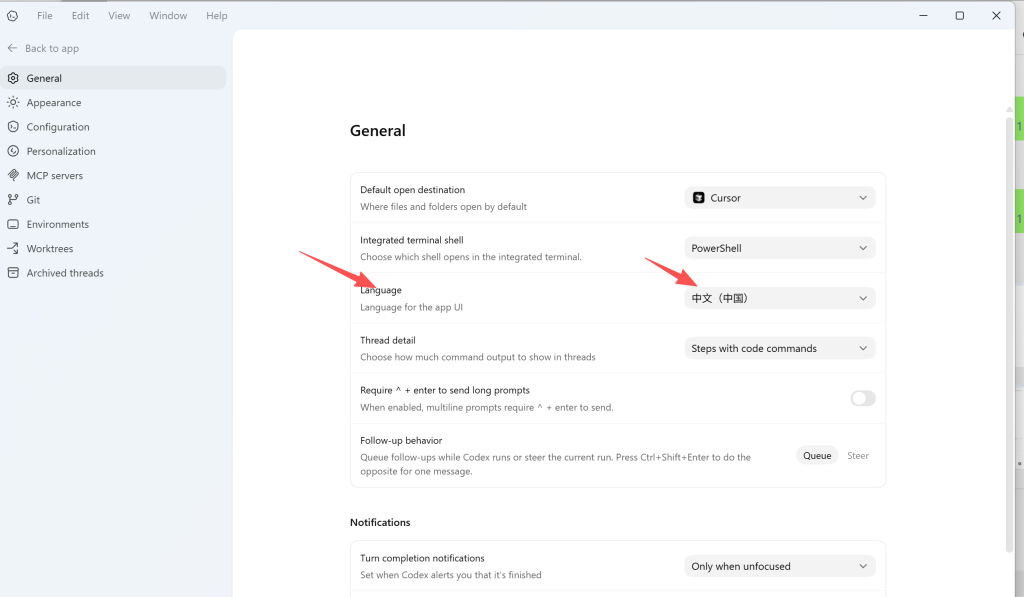Image resolution: width=1024 pixels, height=597 pixels.
Task: Click the settings page scrollbar
Action: pos(1009,200)
